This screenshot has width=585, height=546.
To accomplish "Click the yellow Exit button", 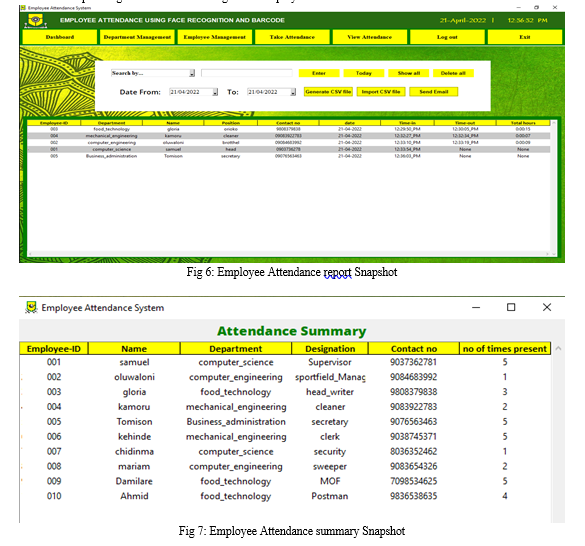I will coord(525,37).
